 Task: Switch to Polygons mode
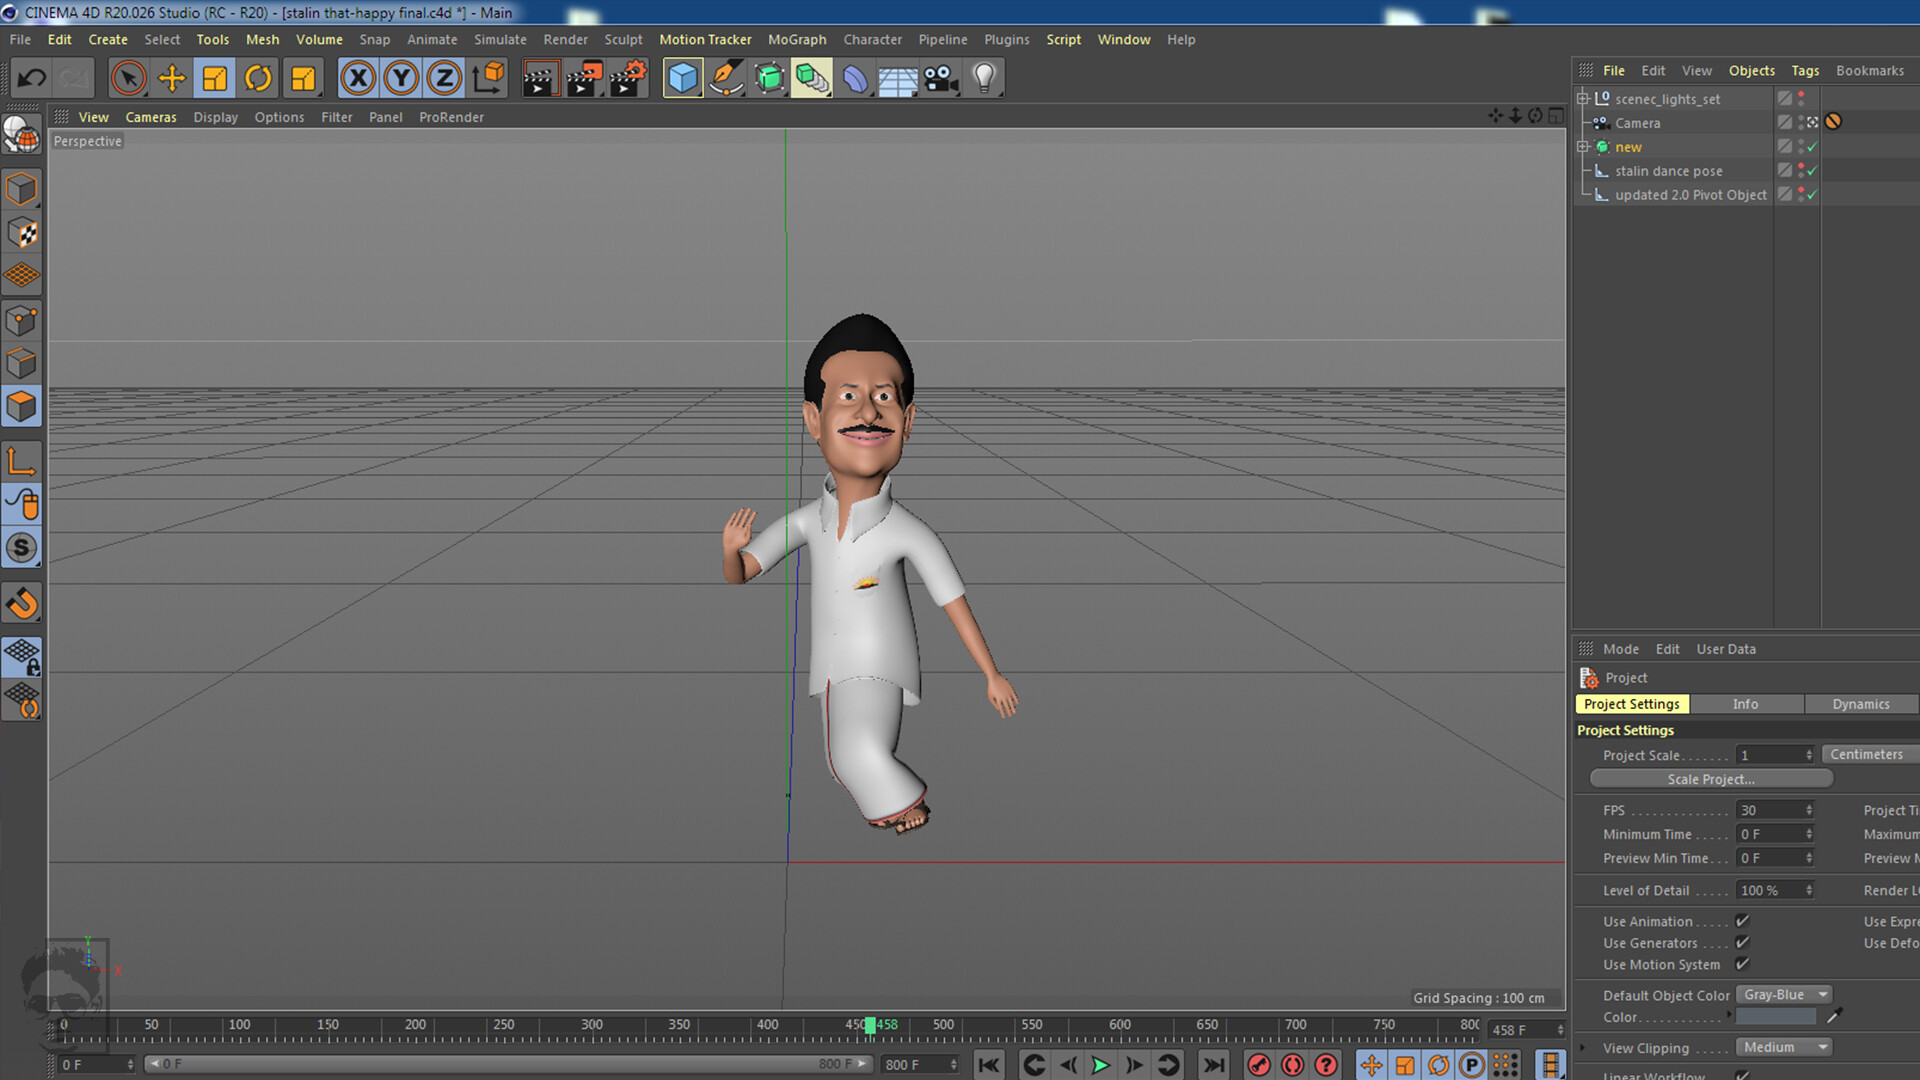click(x=22, y=406)
